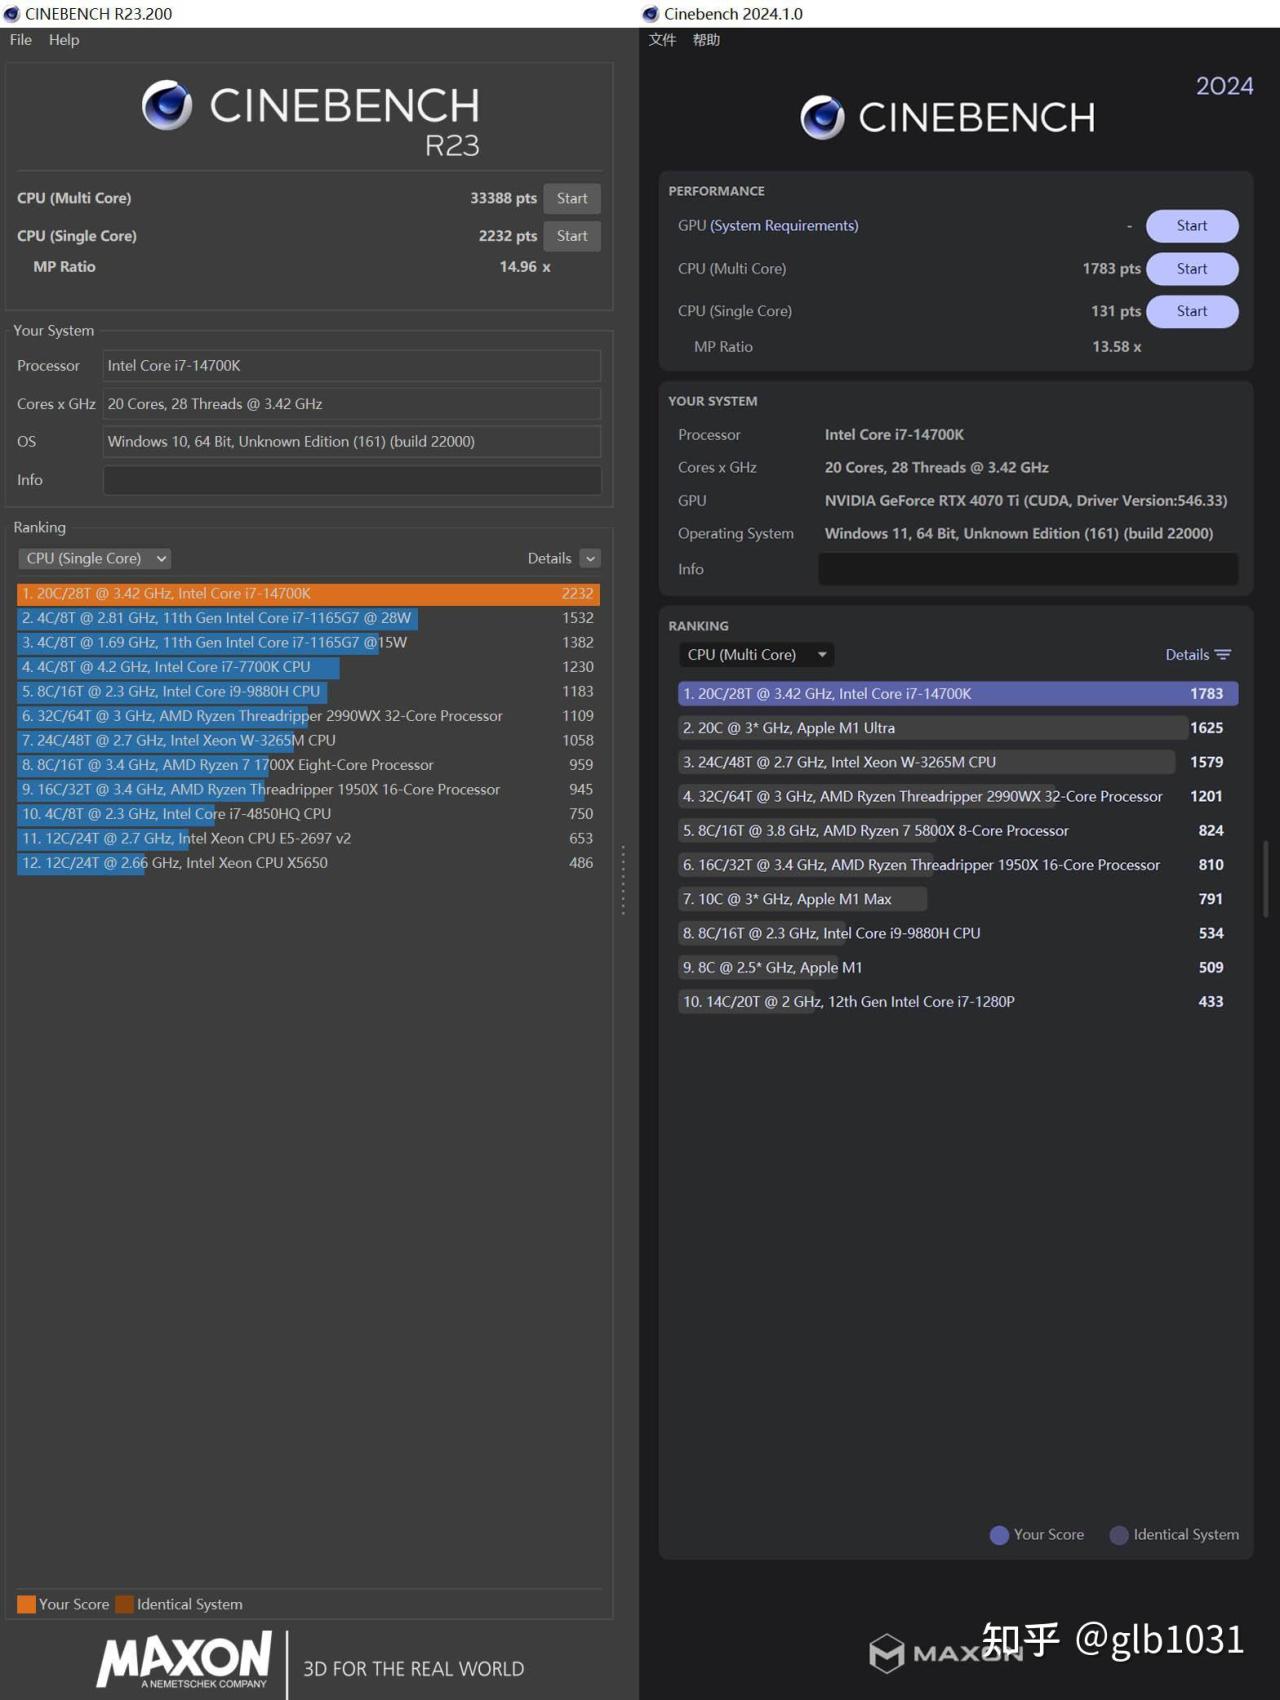Click the Maxon logo at bottom left

point(185,1660)
